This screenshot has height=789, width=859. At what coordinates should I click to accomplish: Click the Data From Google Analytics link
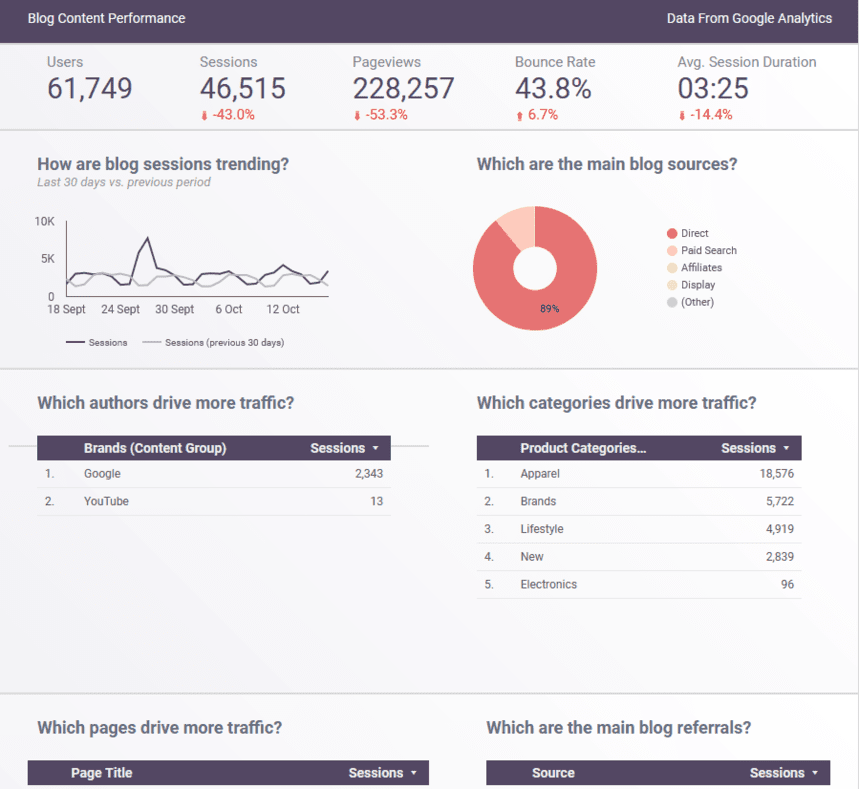point(750,18)
